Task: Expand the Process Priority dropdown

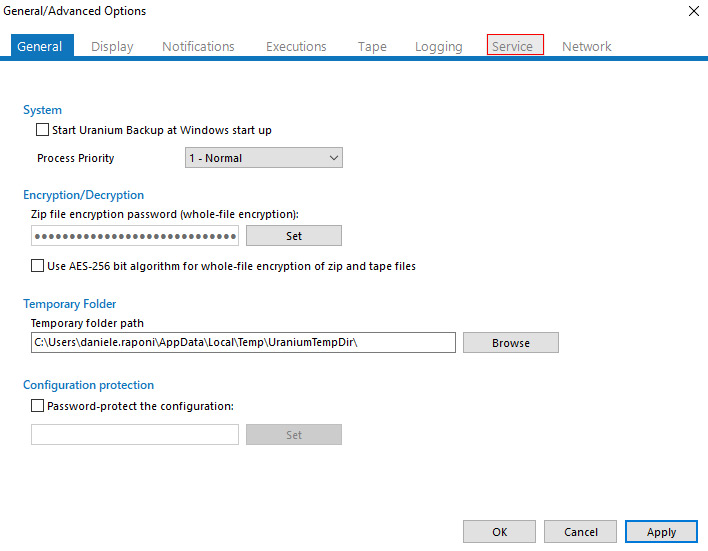Action: tap(264, 158)
